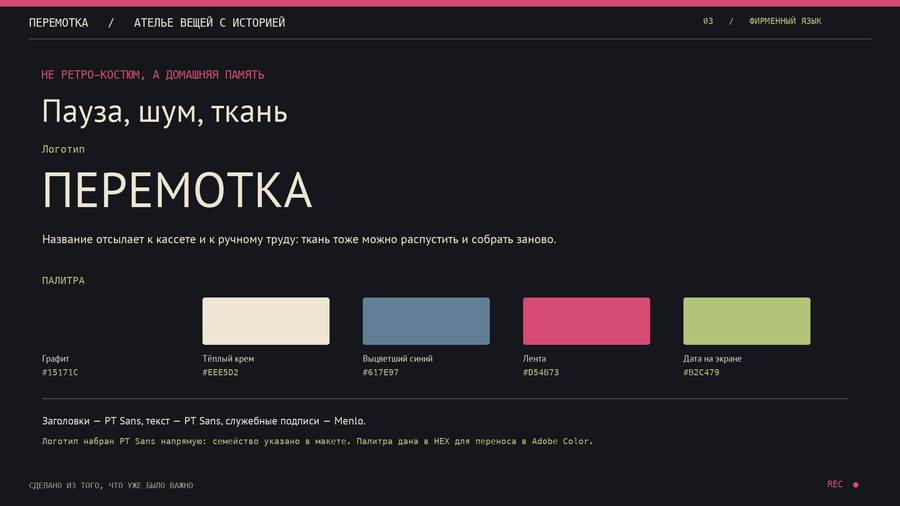The width and height of the screenshot is (900, 506).
Task: Click the color name Дата на экране
Action: click(x=712, y=359)
